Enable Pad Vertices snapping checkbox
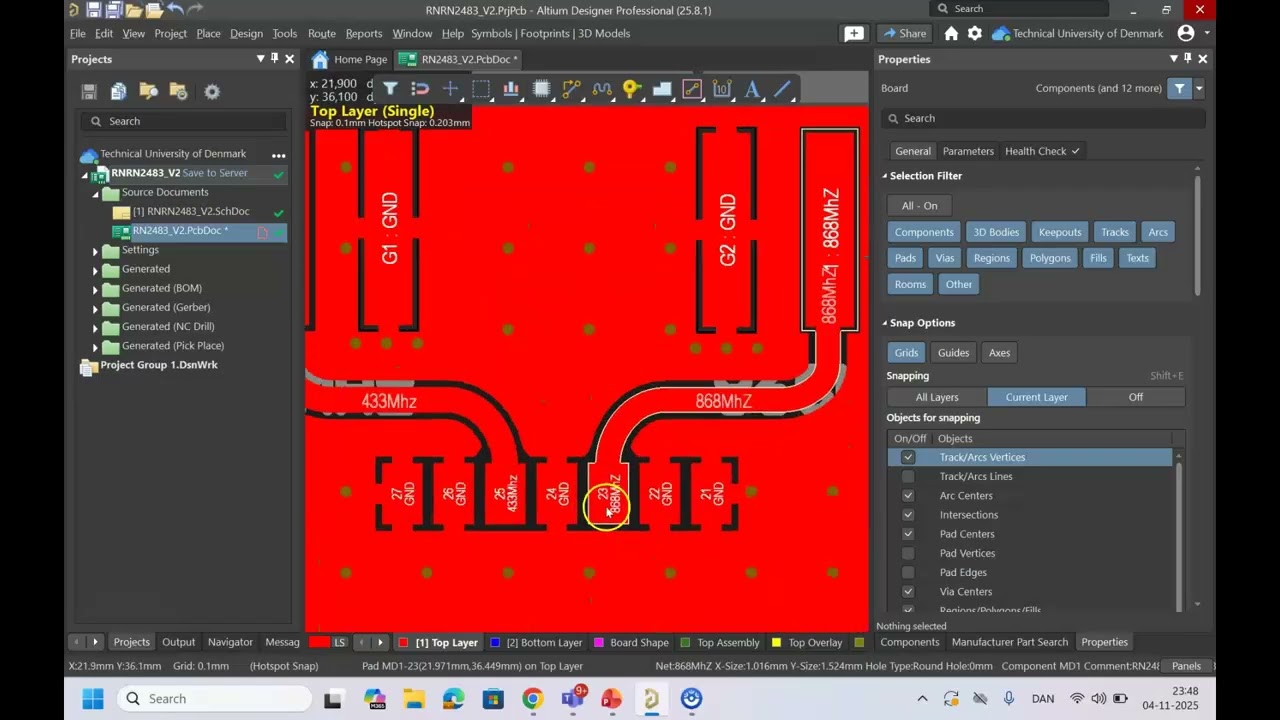 tap(908, 553)
